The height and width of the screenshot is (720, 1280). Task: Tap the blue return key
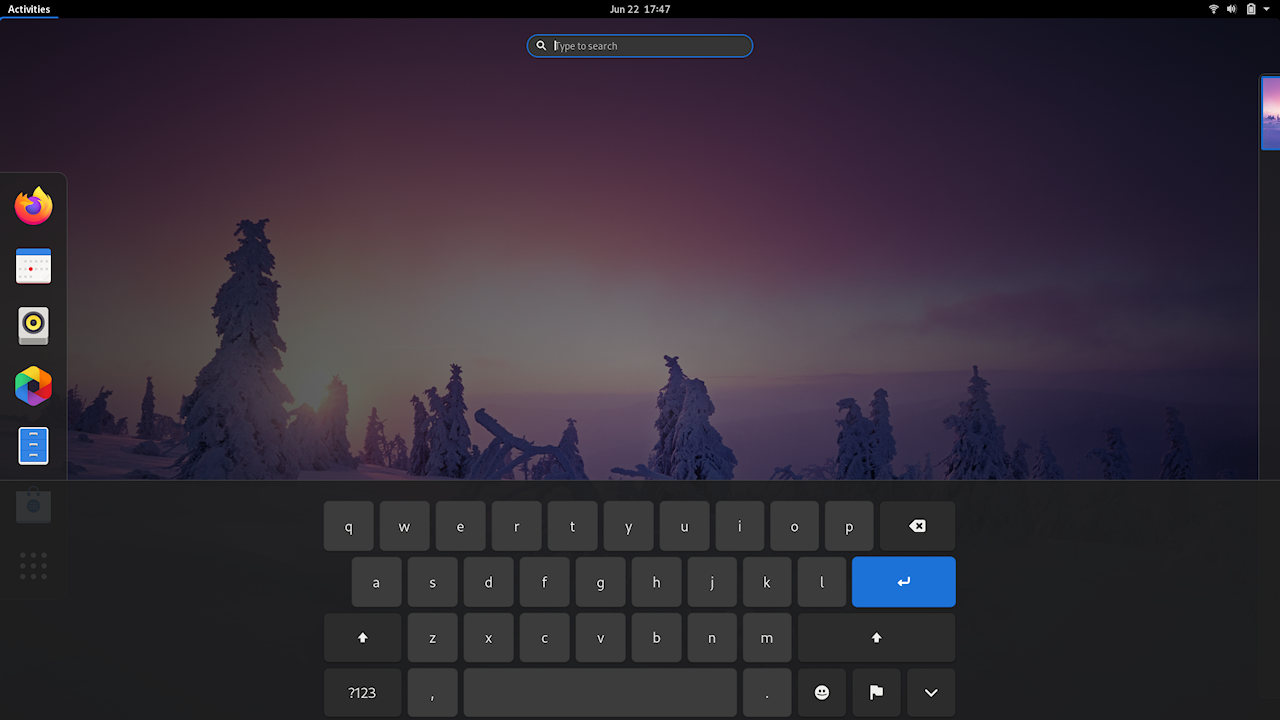click(x=904, y=582)
